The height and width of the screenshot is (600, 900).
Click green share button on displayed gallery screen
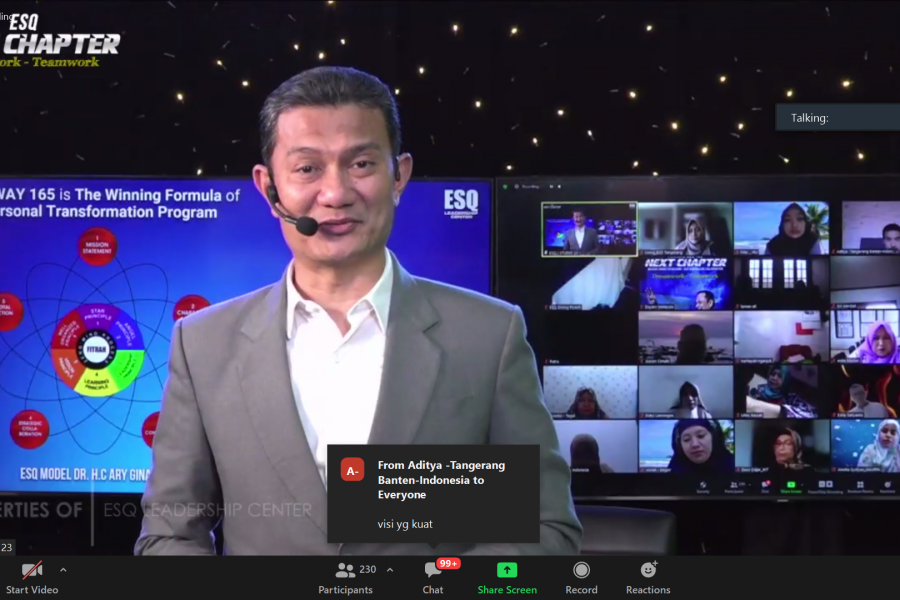point(791,484)
